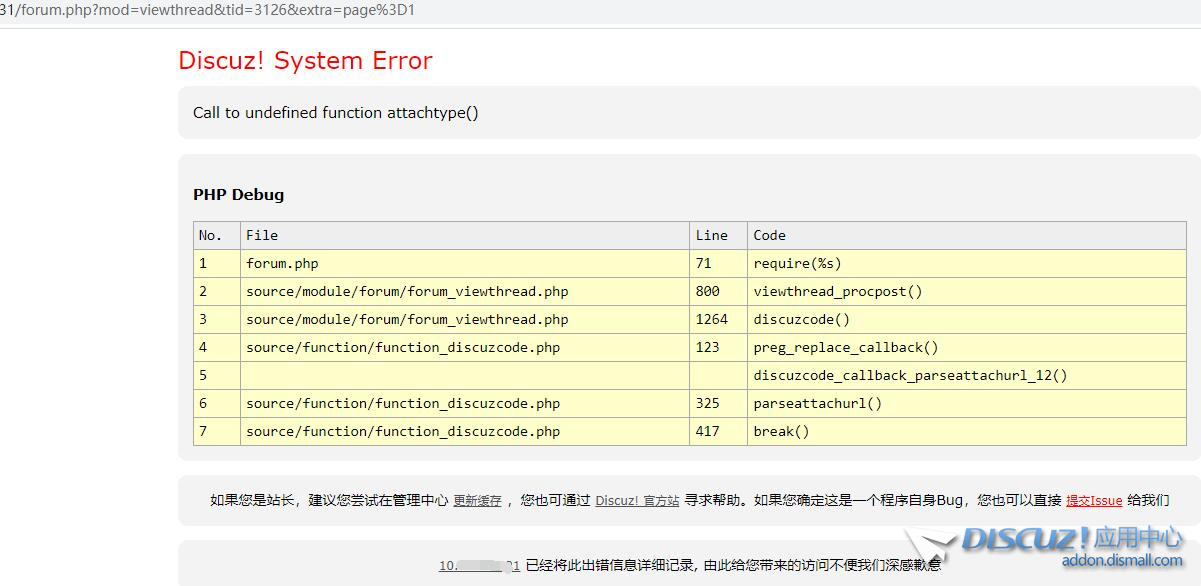The height and width of the screenshot is (586, 1201).
Task: Select forum_viewthread.php file in row 3
Action: [465, 320]
